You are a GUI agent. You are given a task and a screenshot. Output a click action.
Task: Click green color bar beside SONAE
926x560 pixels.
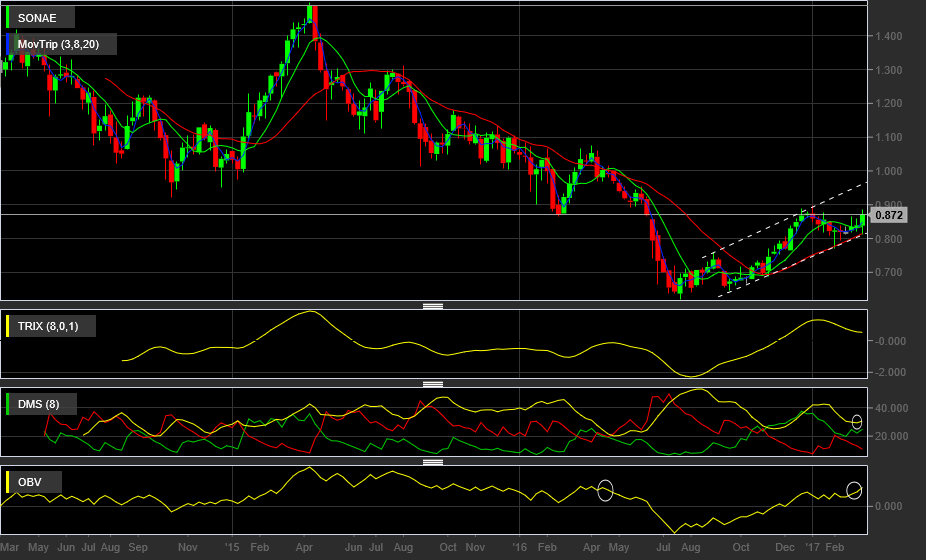coord(7,18)
